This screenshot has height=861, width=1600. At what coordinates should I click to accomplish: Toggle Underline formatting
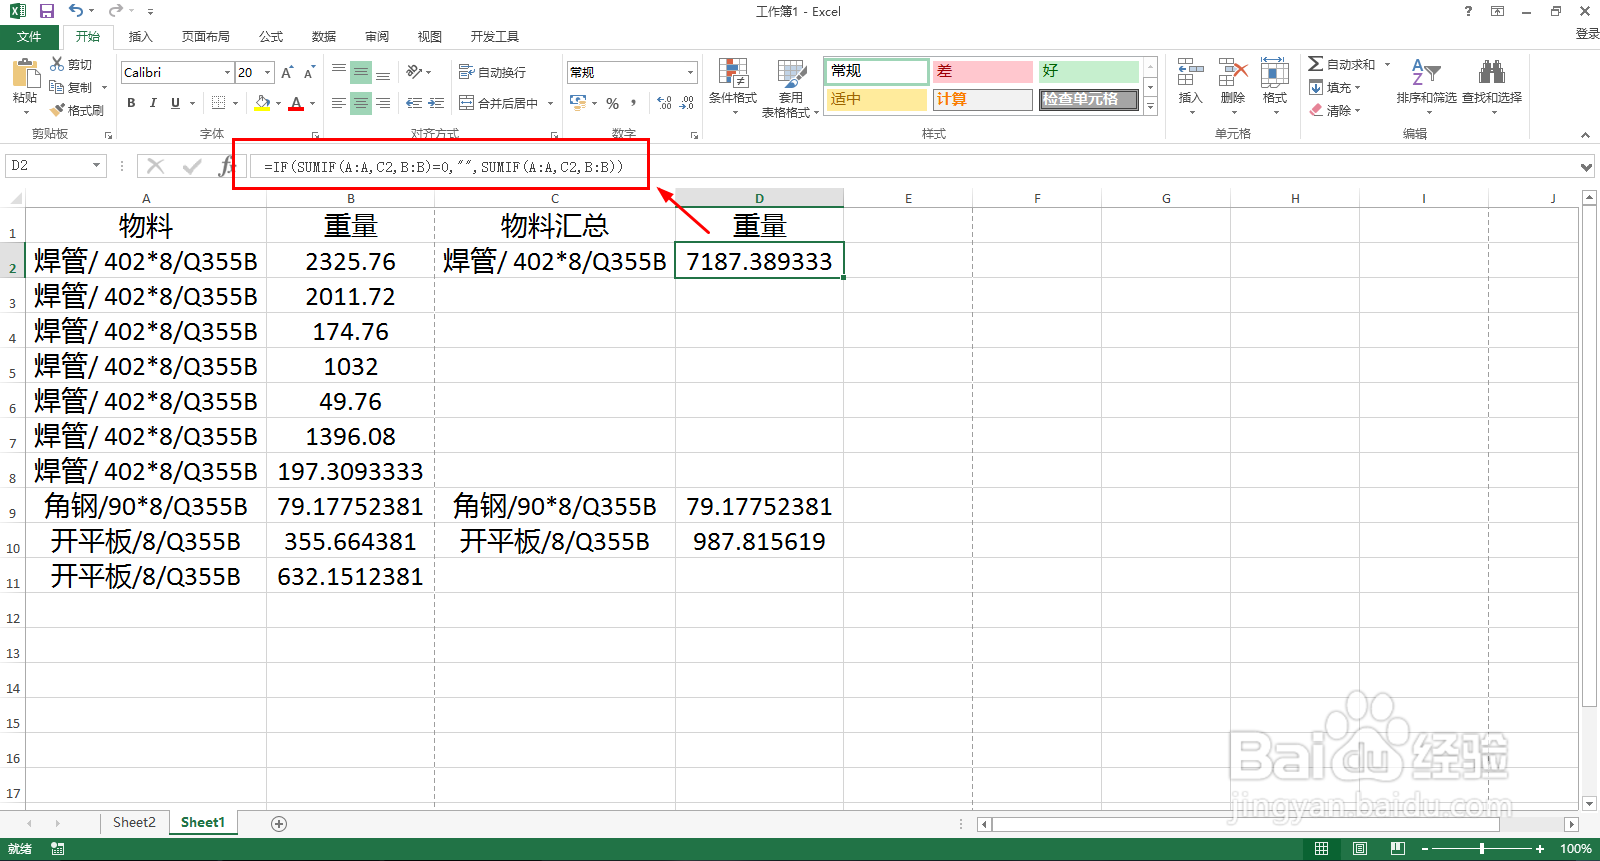(x=175, y=103)
